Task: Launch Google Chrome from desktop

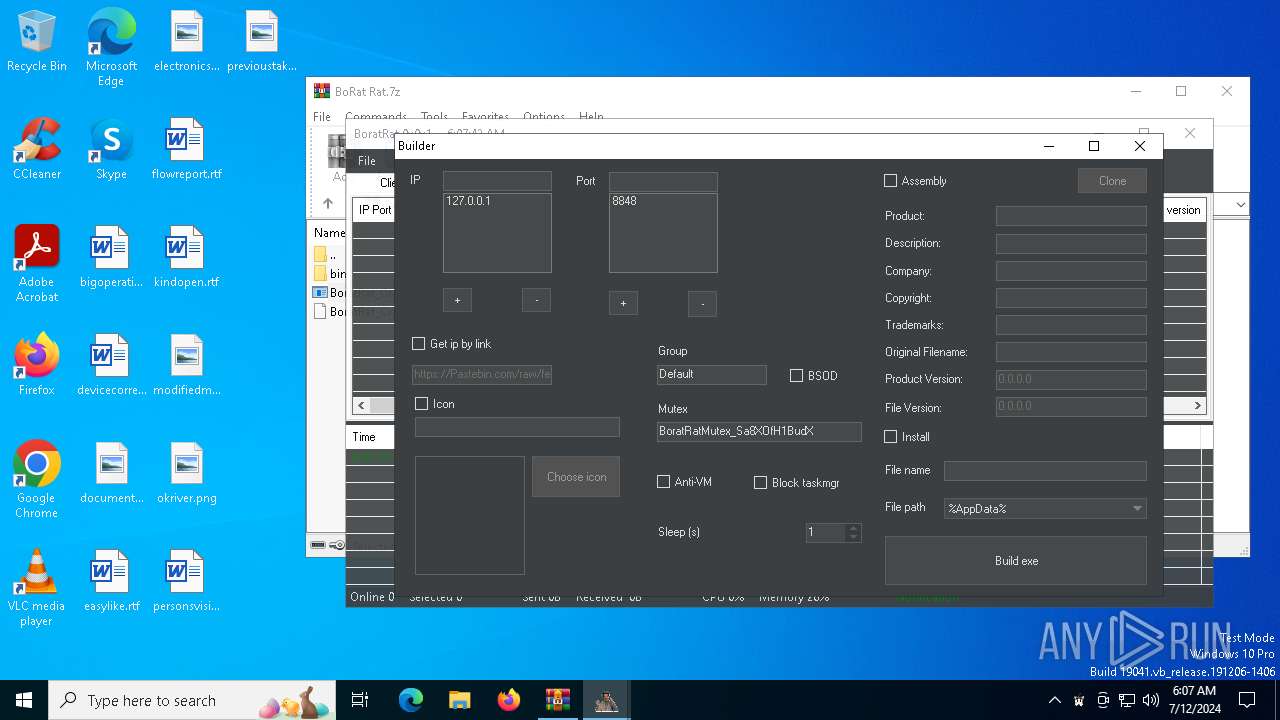Action: pos(37,479)
